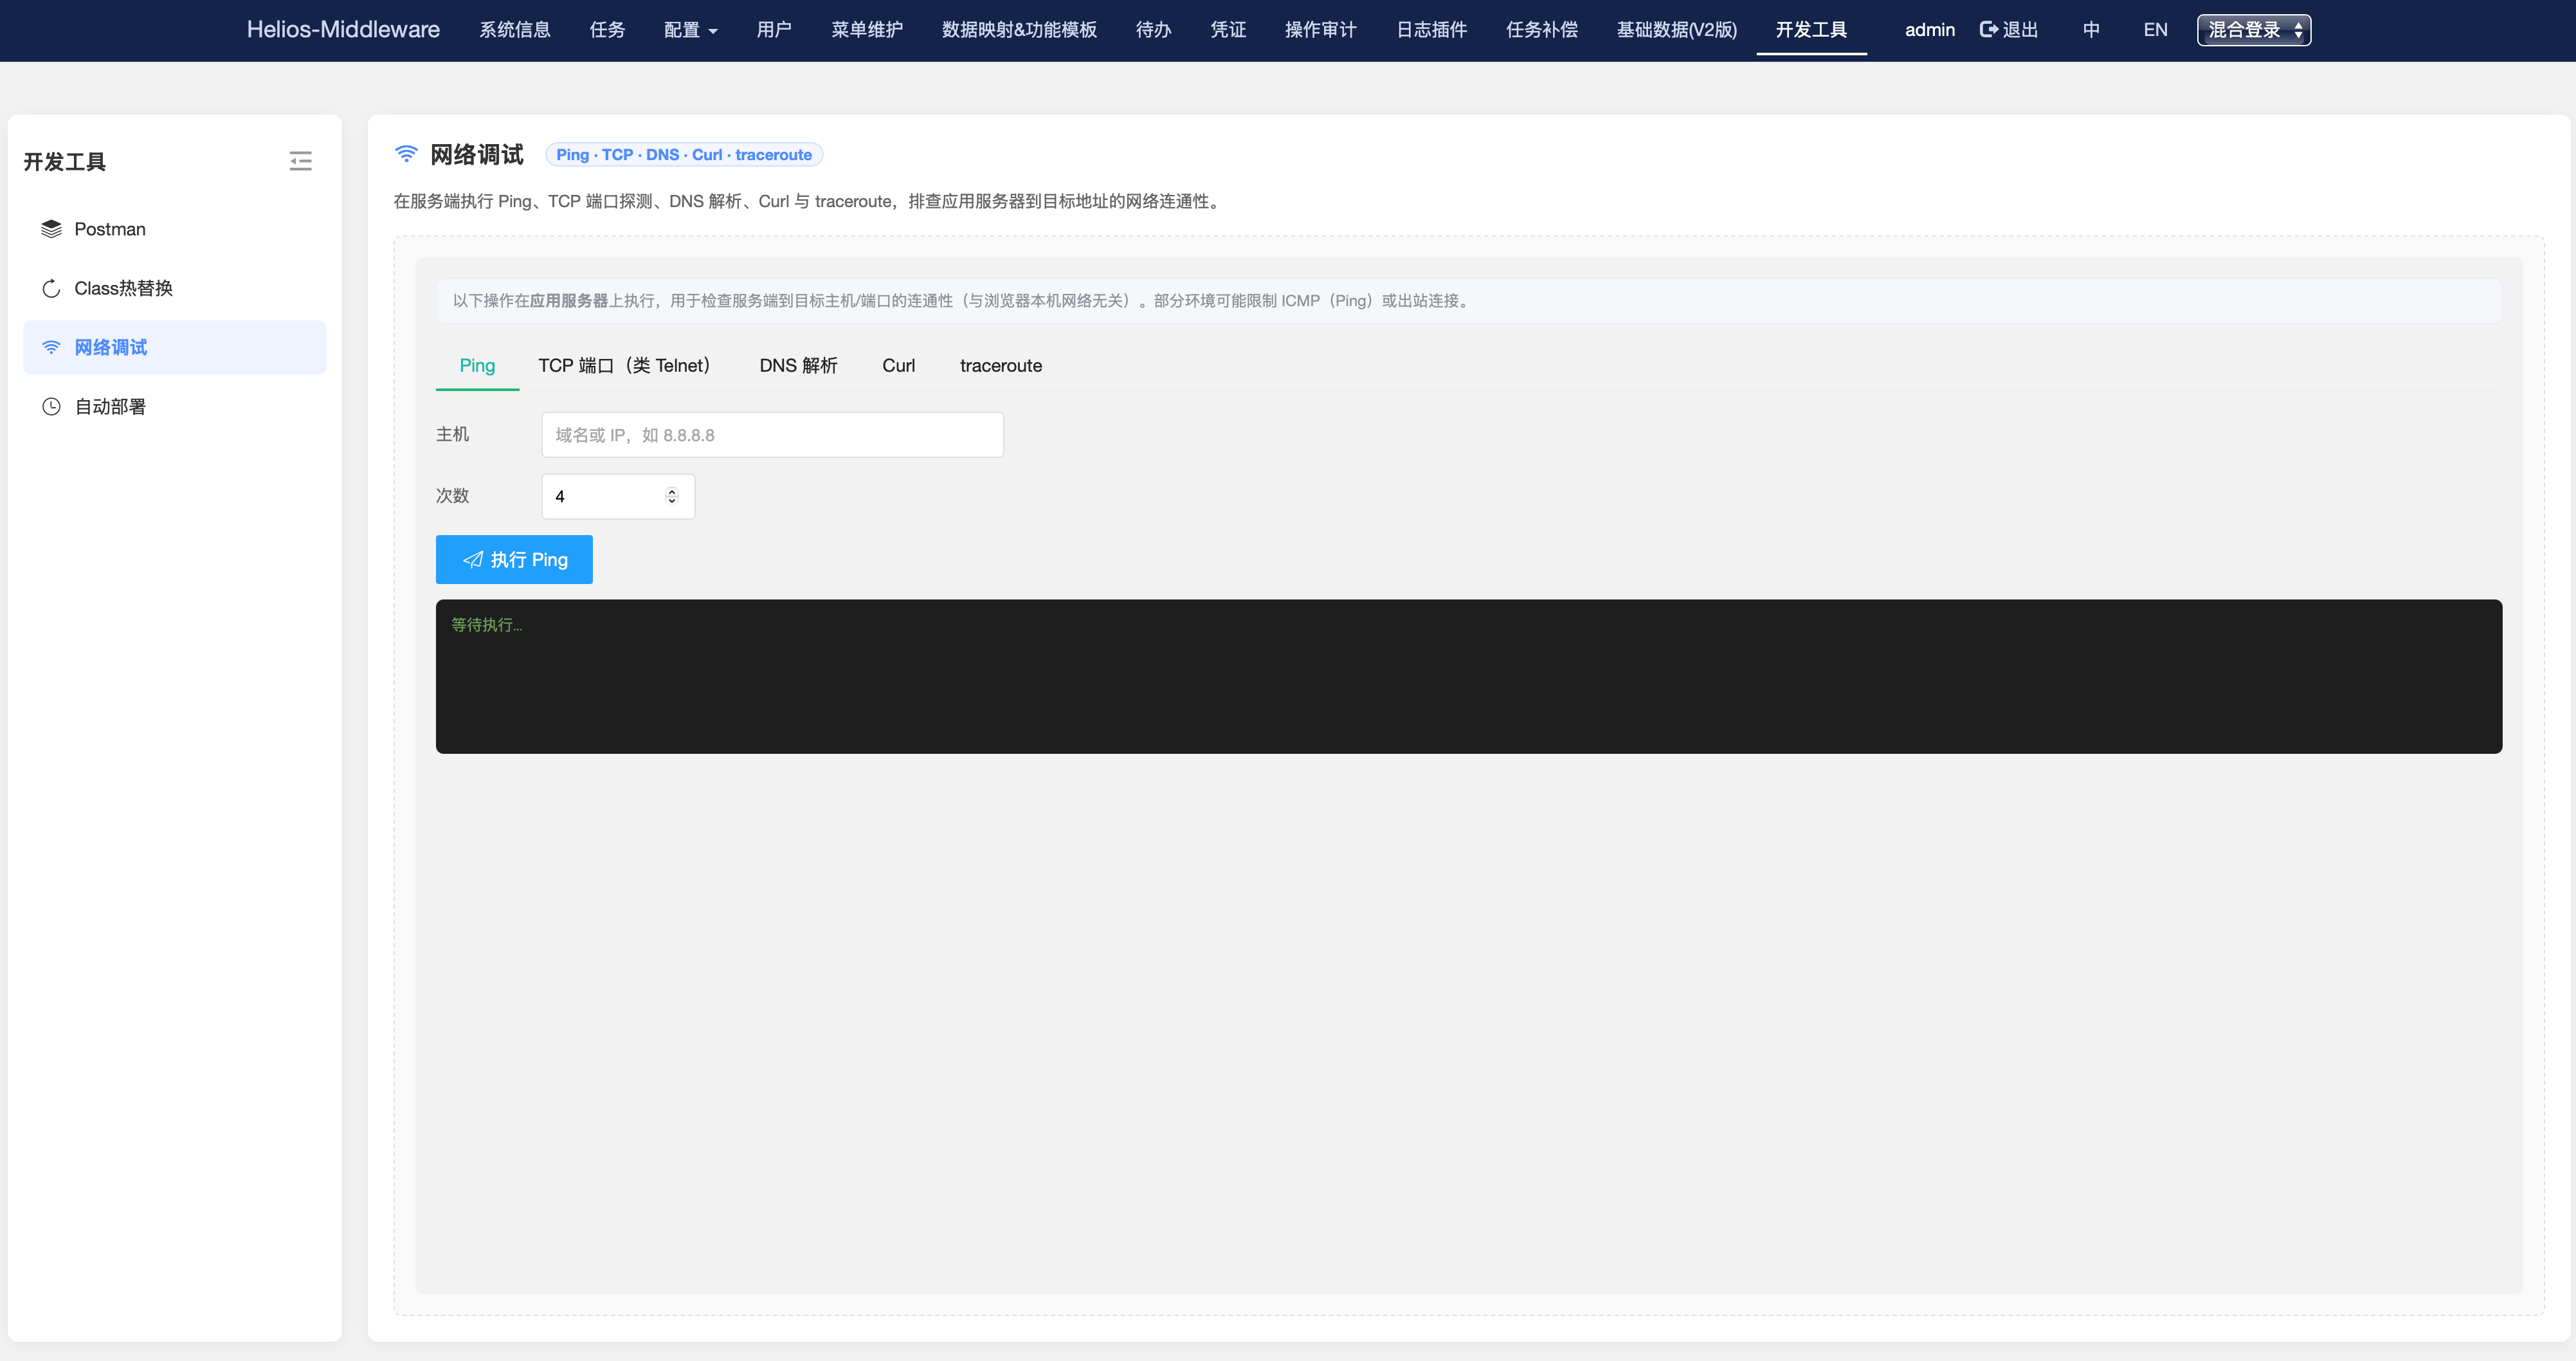
Task: Click the Class热替换 refresh icon
Action: pos(51,289)
